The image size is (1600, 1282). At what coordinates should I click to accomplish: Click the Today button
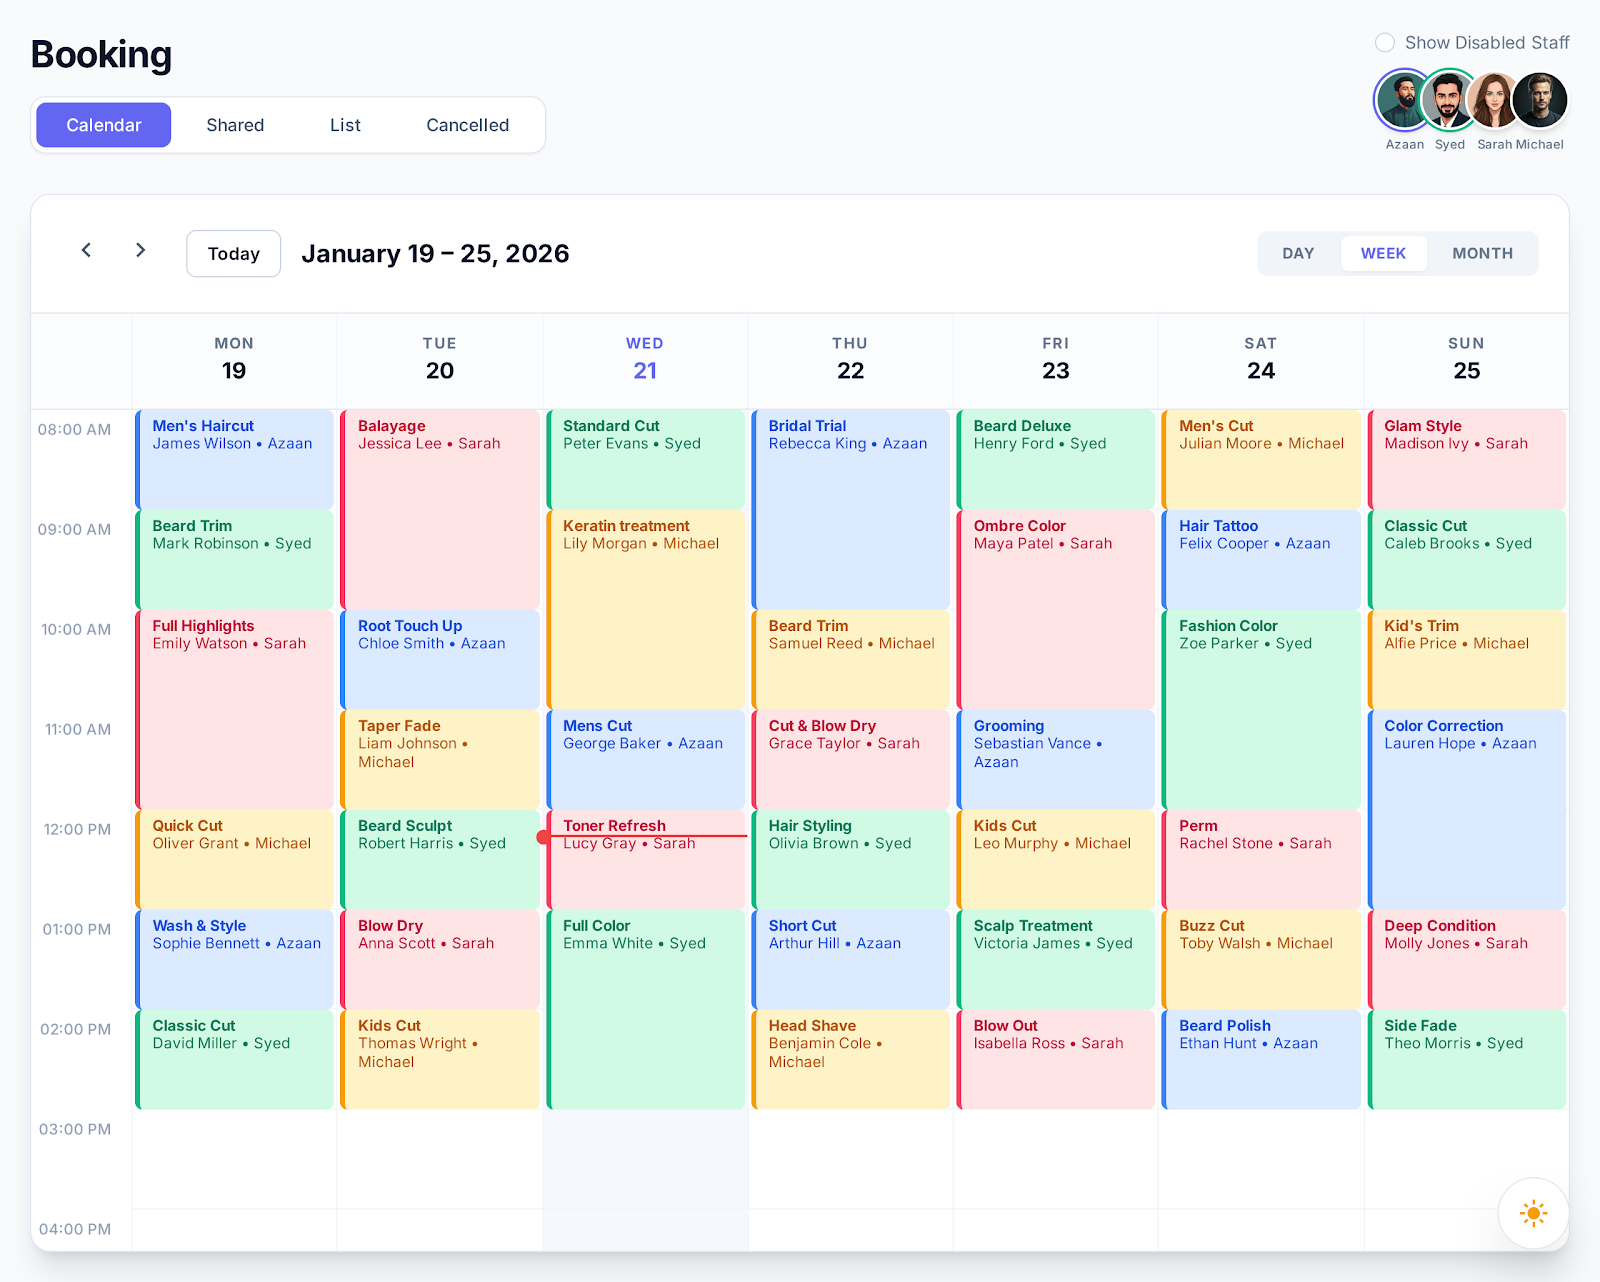(x=233, y=254)
